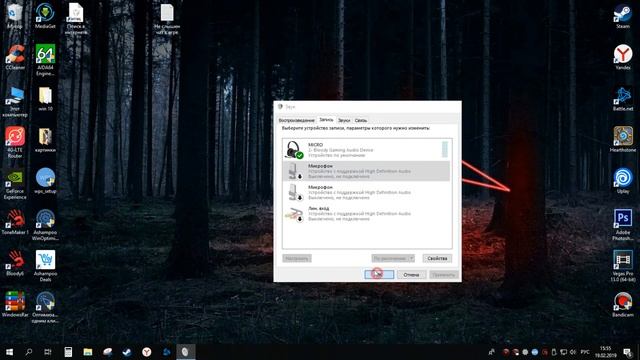Open Task View on taskbar
Viewport: 640px width, 360px height.
coord(48,352)
